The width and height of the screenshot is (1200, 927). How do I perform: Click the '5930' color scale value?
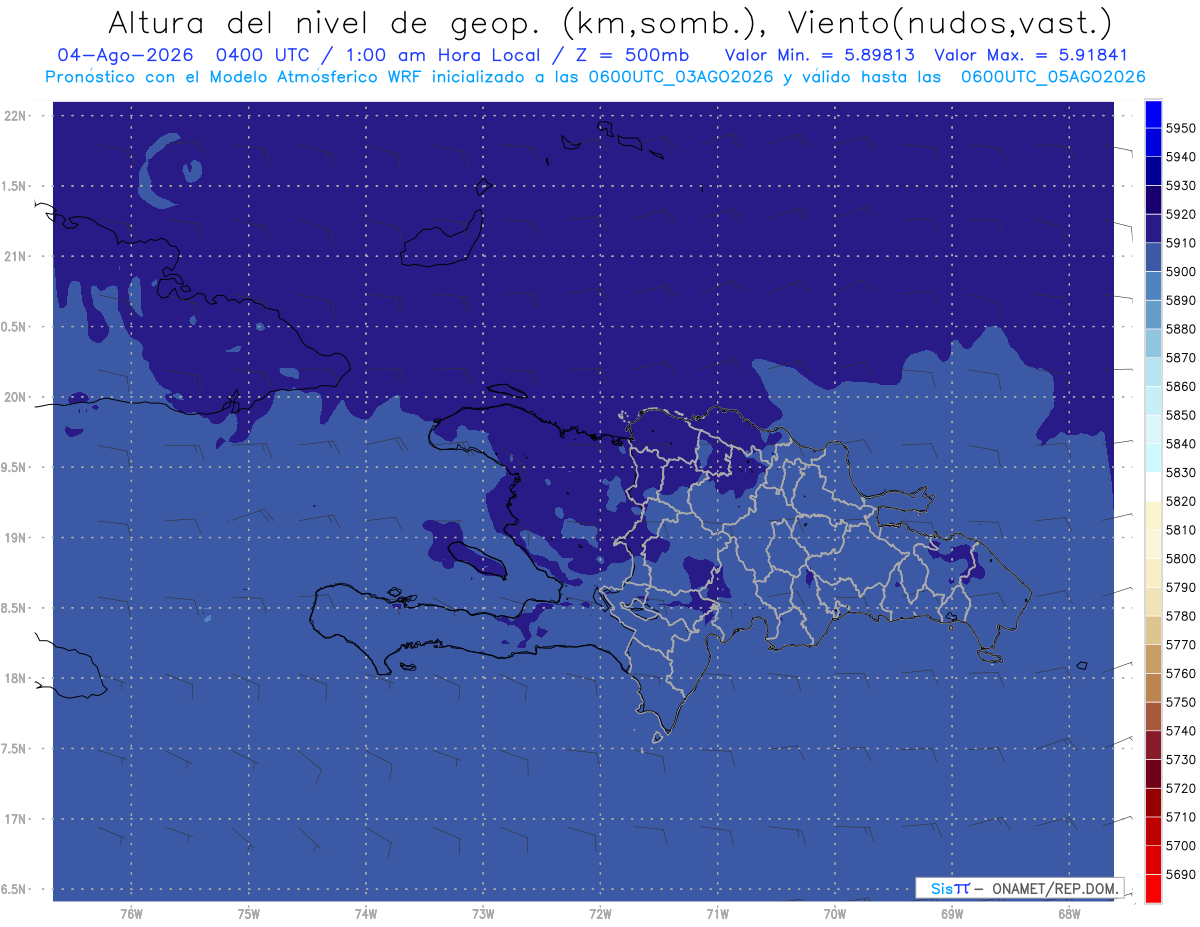pos(1180,186)
